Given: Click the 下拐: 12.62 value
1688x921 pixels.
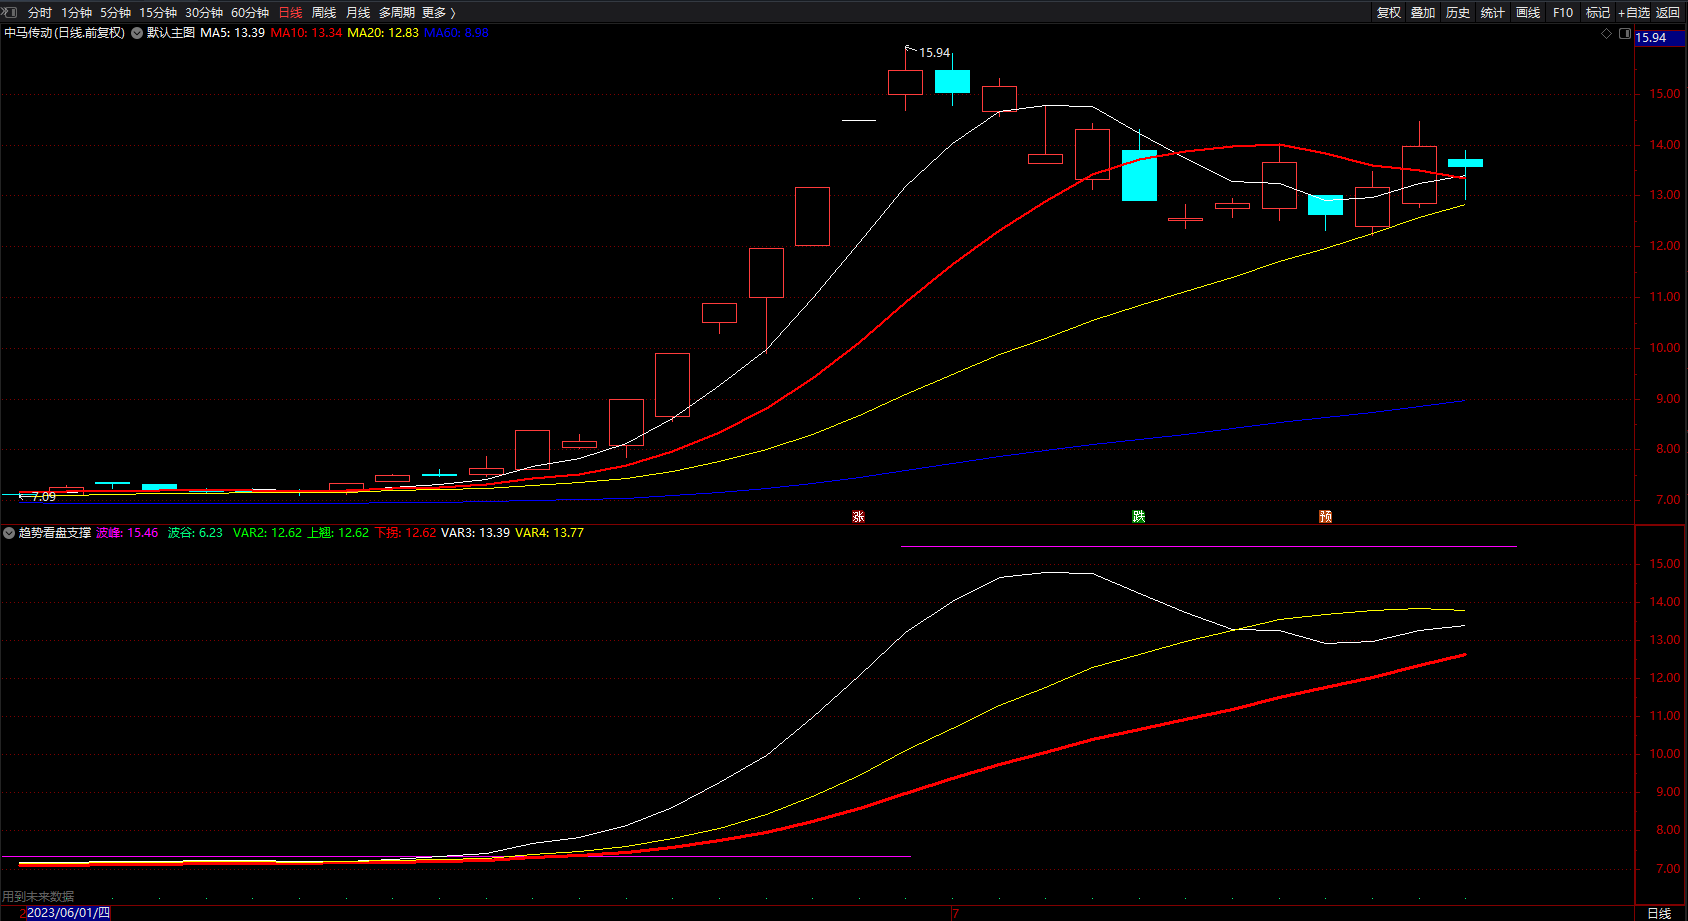Looking at the screenshot, I should [406, 533].
